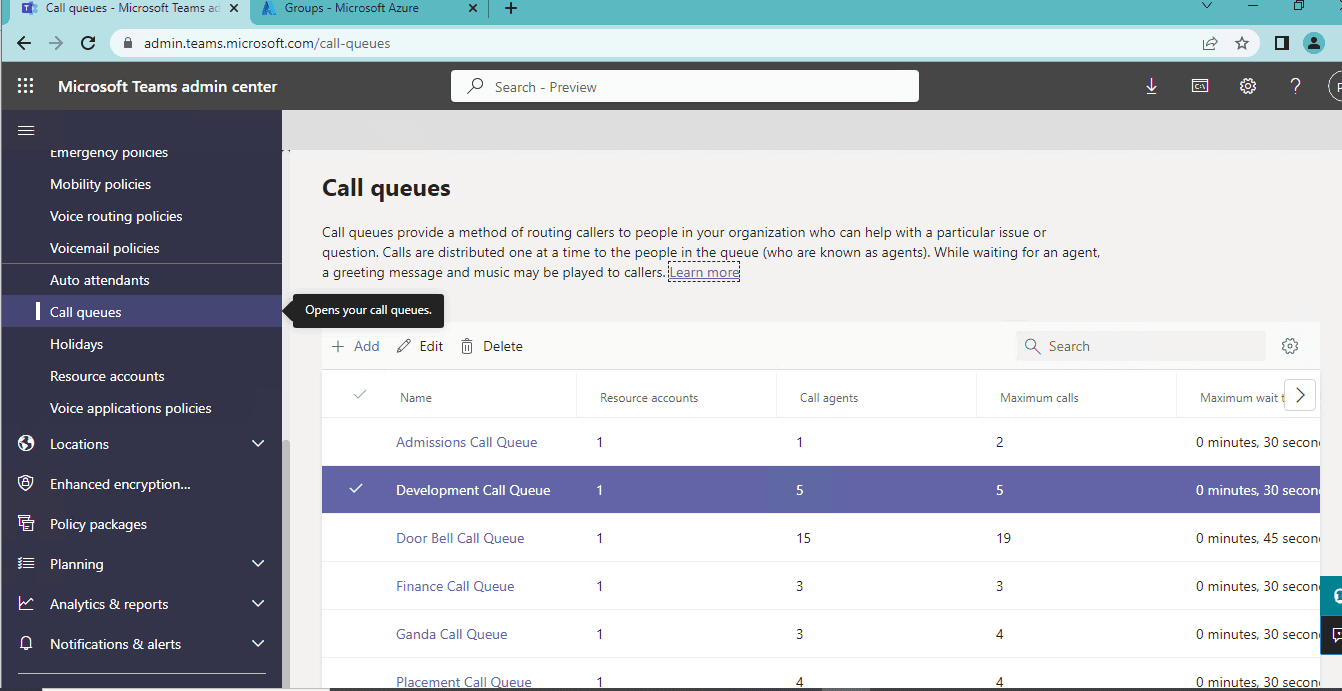Open the Holidays page in the sidebar
This screenshot has width=1342, height=691.
[x=76, y=343]
